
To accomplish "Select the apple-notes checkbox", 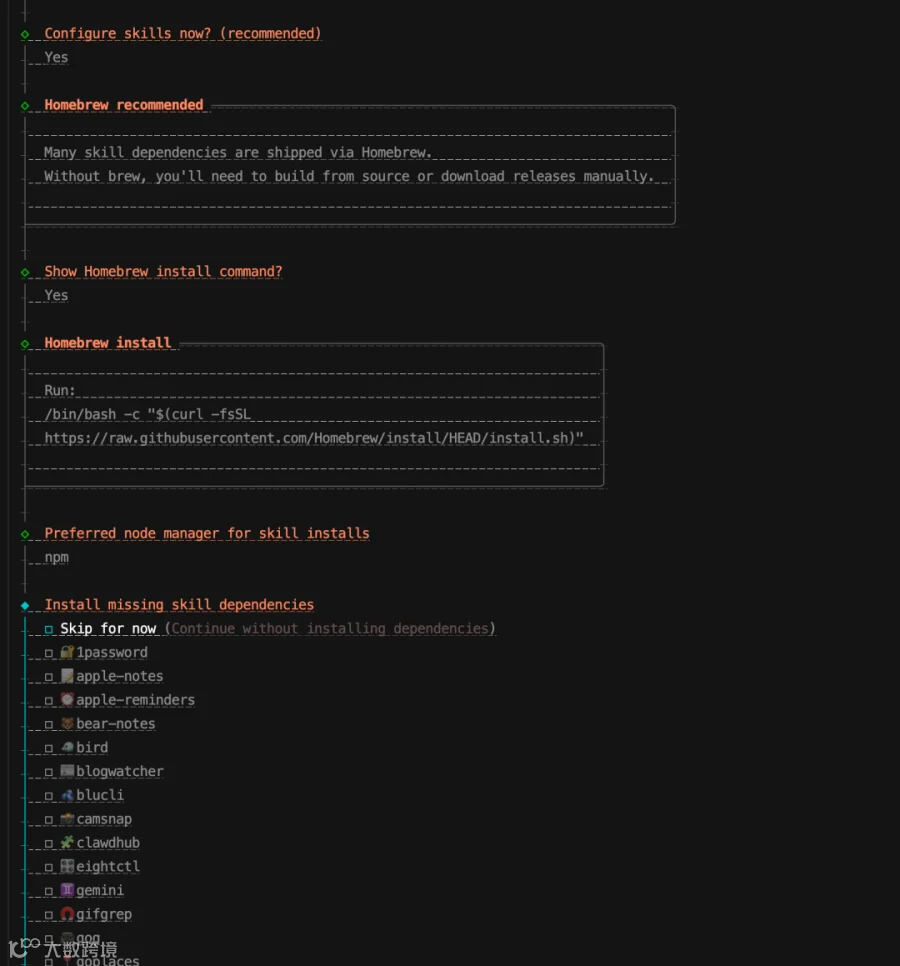I will 49,677.
